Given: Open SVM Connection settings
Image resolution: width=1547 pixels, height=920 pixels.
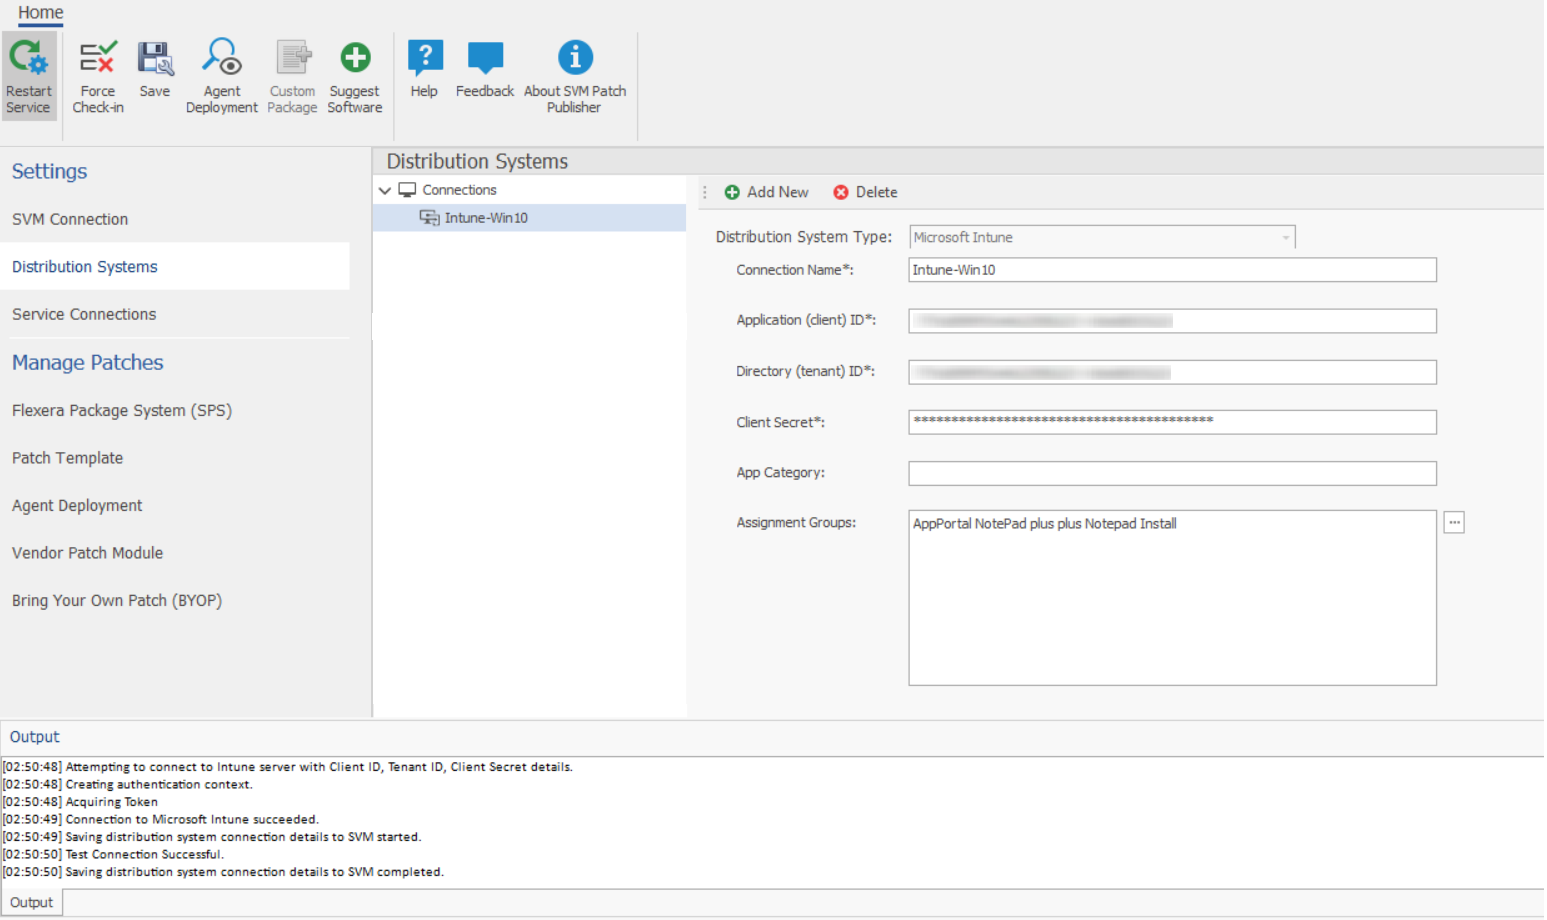Looking at the screenshot, I should (x=70, y=219).
